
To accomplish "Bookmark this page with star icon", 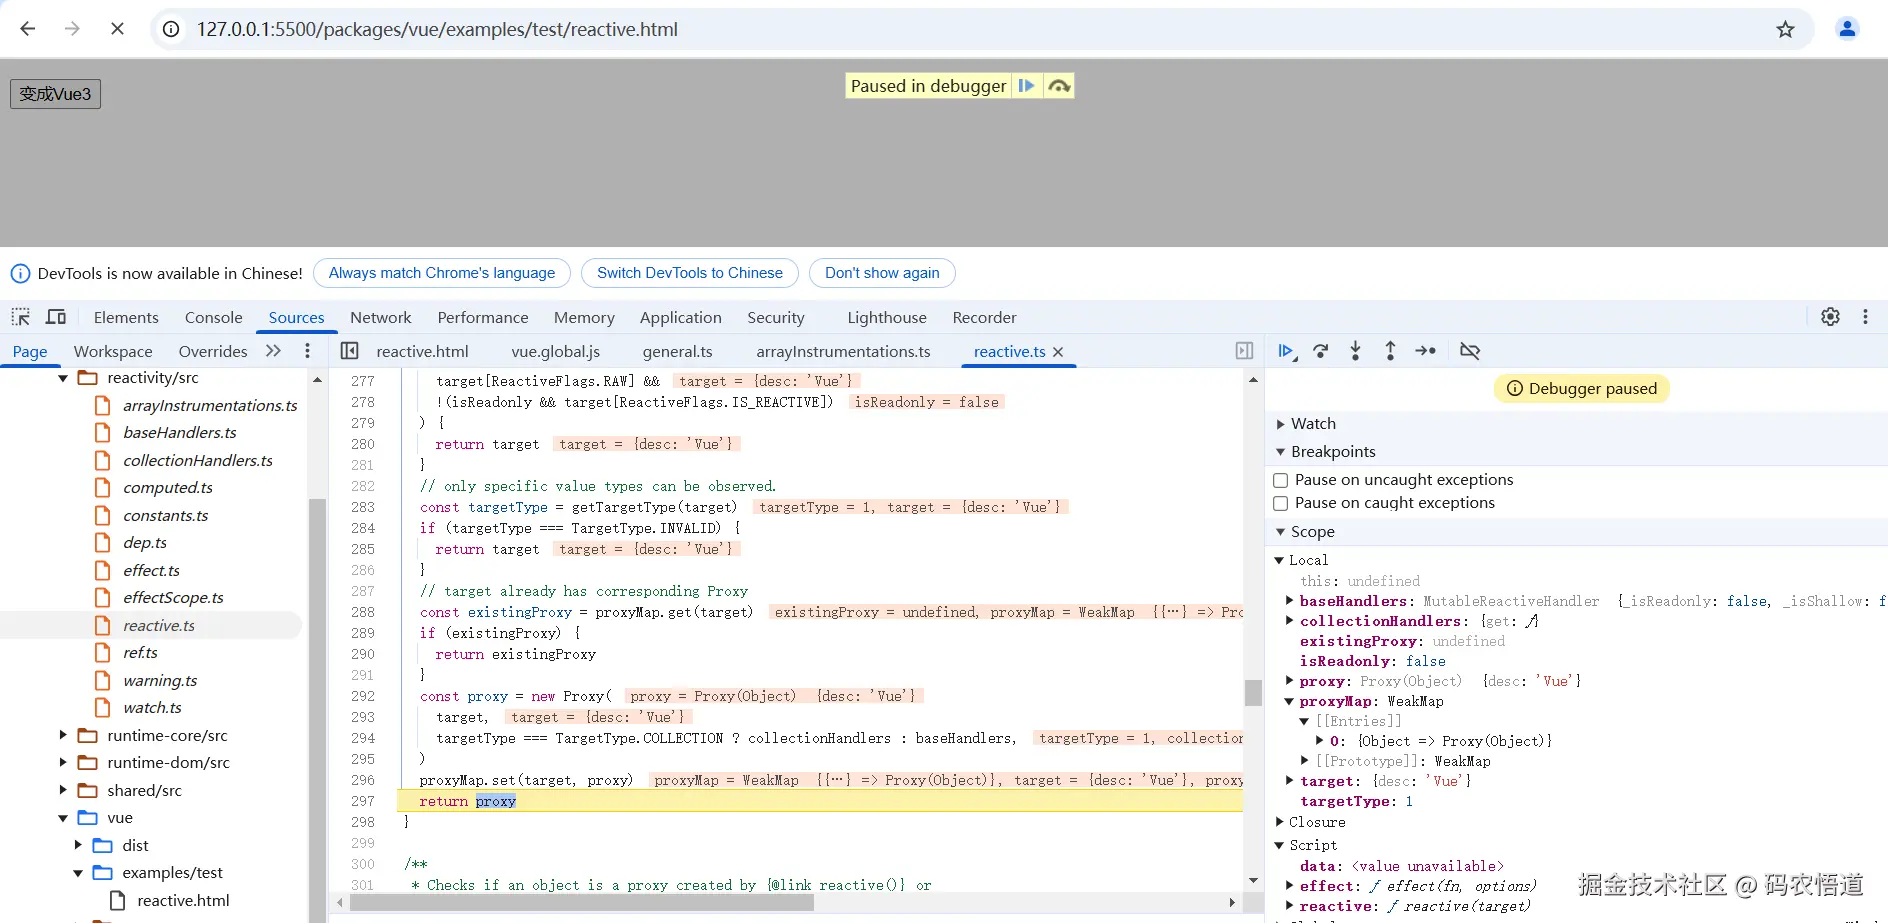I will point(1785,29).
